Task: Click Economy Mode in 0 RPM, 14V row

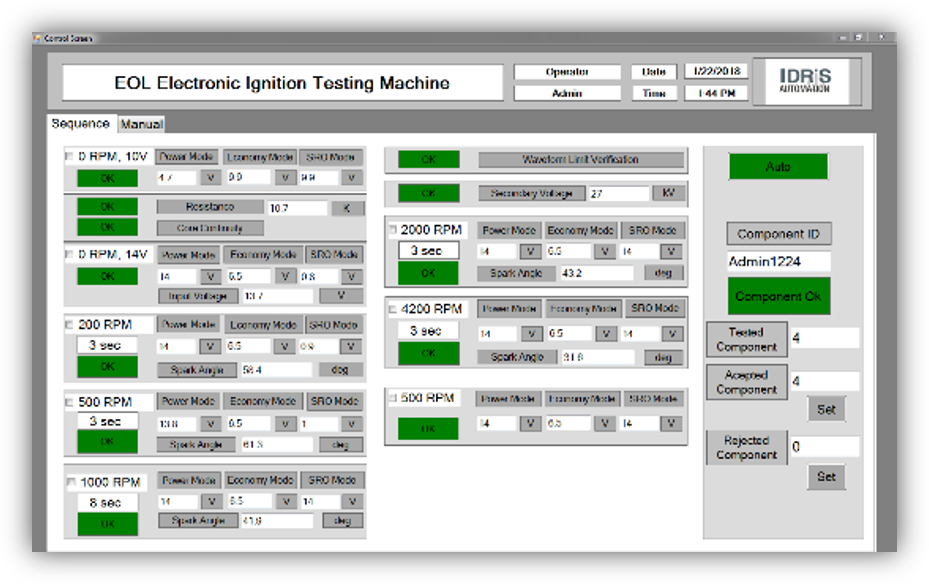Action: (263, 255)
